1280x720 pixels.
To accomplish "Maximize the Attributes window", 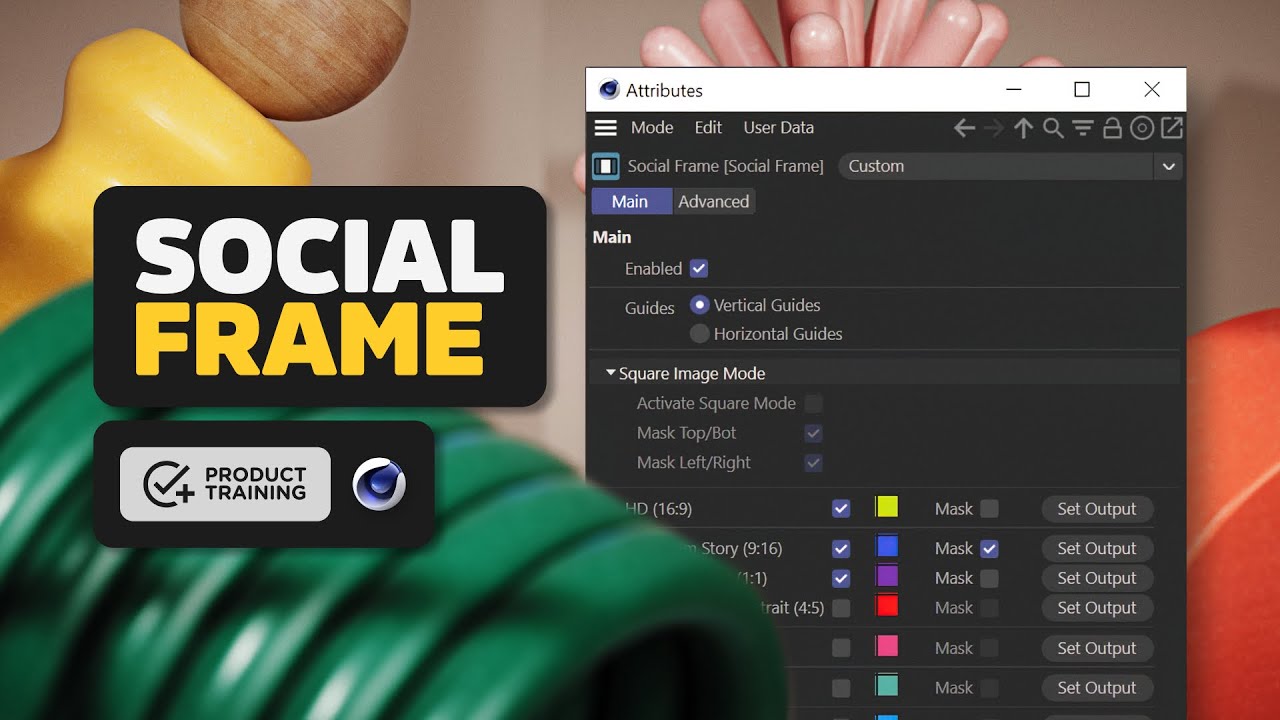I will click(x=1081, y=90).
